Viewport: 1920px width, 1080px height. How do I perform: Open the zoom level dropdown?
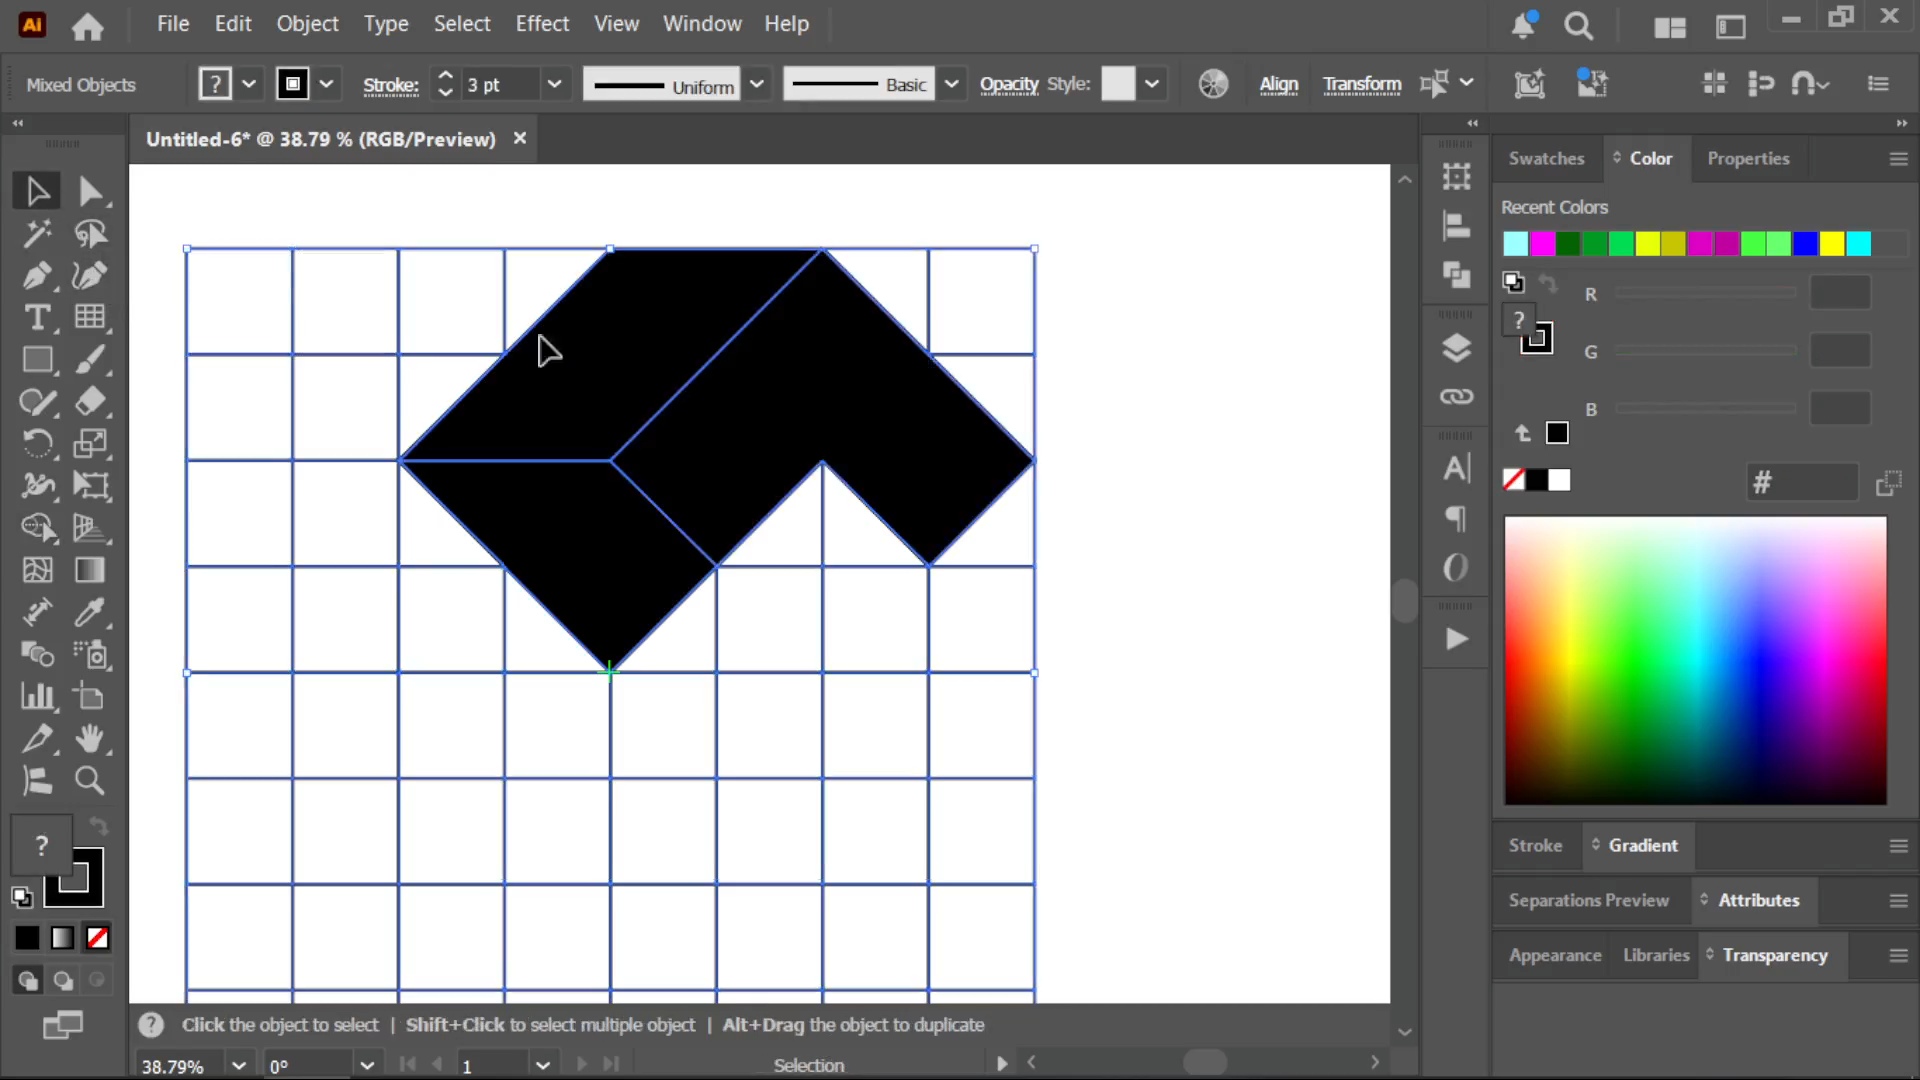click(x=238, y=1065)
